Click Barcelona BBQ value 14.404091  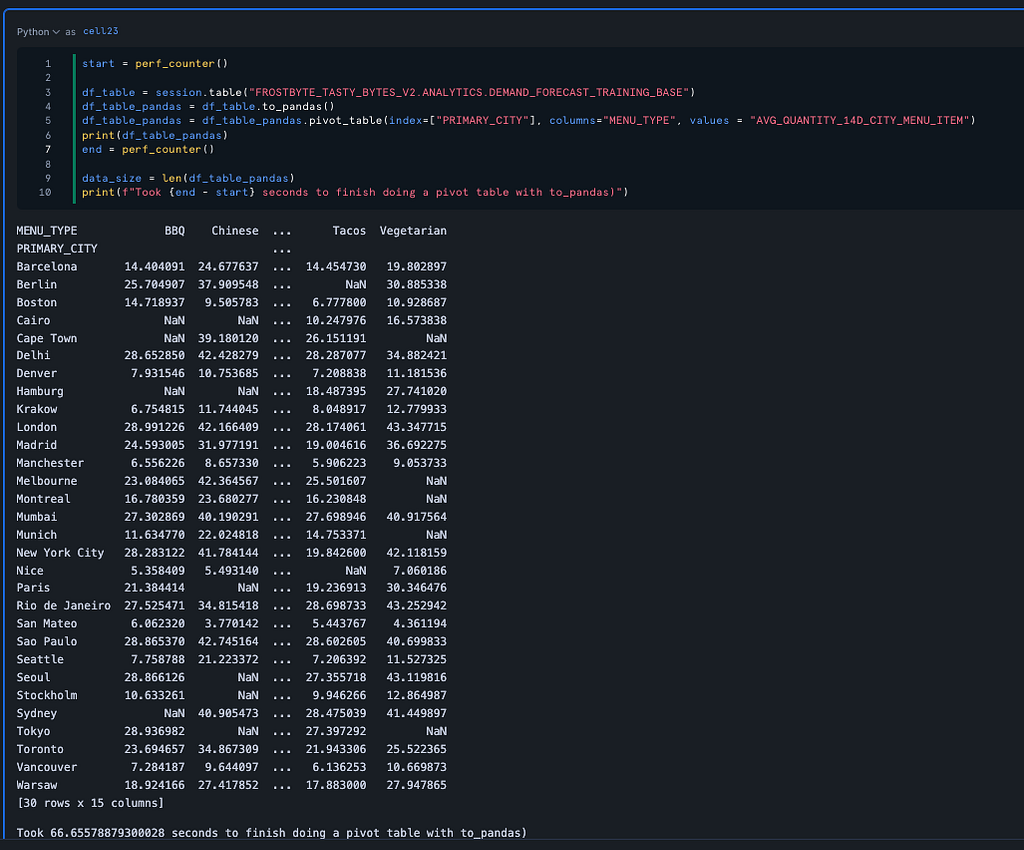pos(155,266)
